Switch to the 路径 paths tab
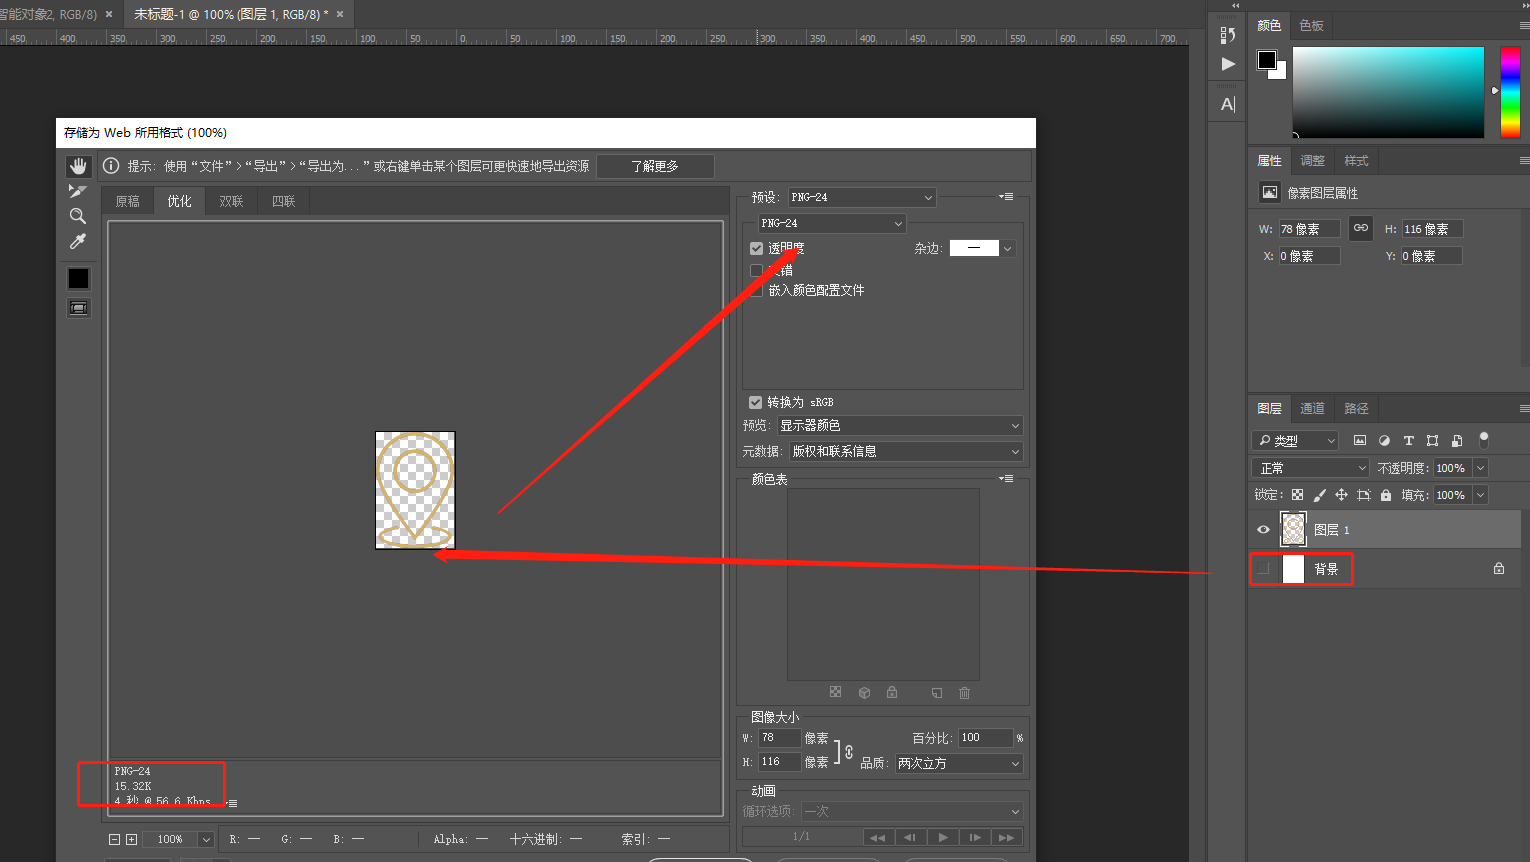Image resolution: width=1530 pixels, height=862 pixels. click(x=1356, y=408)
